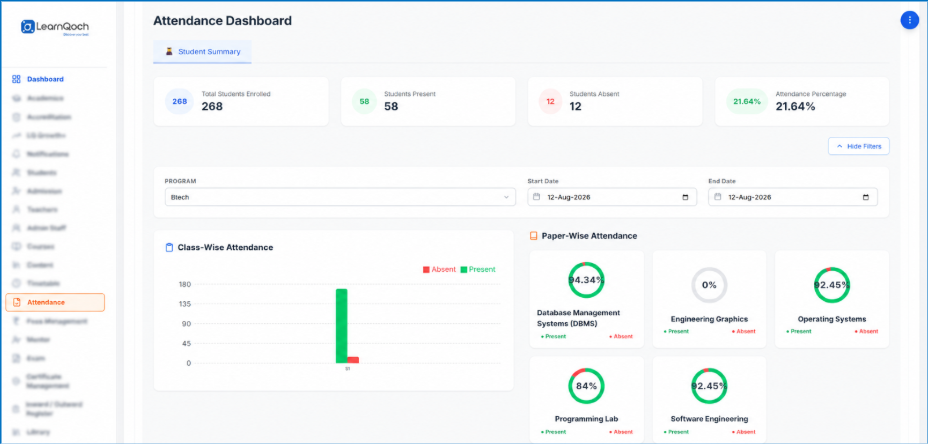
Task: Toggle the Present series in chart legend
Action: click(478, 269)
